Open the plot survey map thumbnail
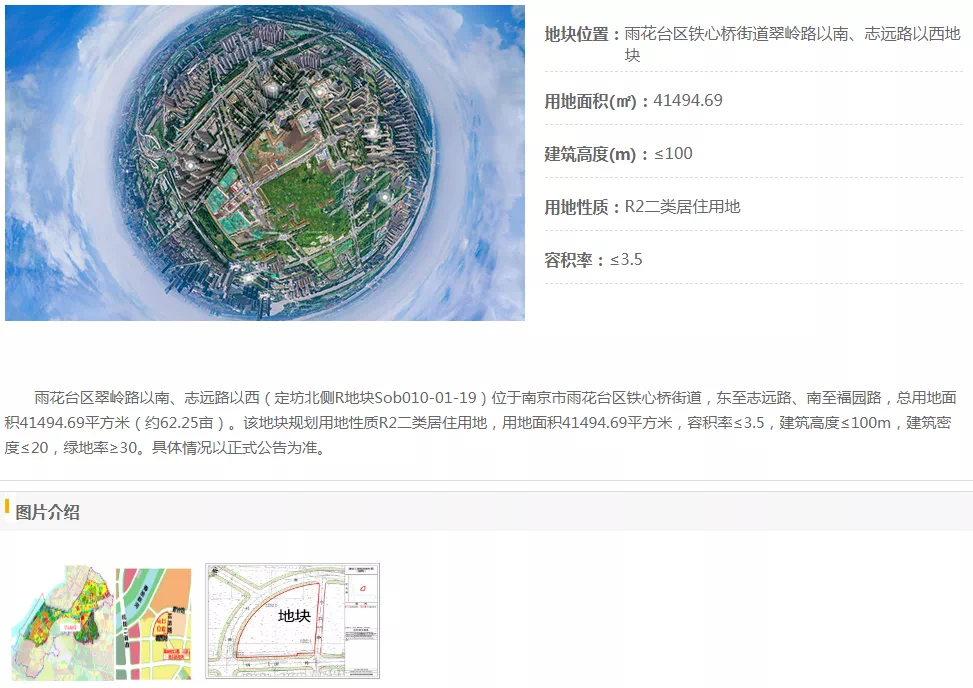Screen dimensions: 973x688 click(292, 620)
